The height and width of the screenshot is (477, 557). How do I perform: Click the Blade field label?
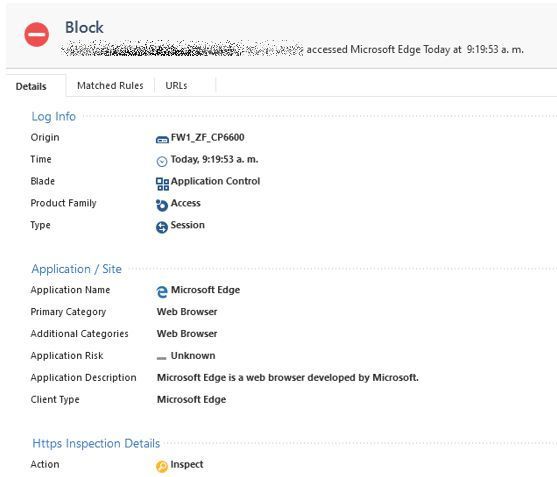[43, 181]
